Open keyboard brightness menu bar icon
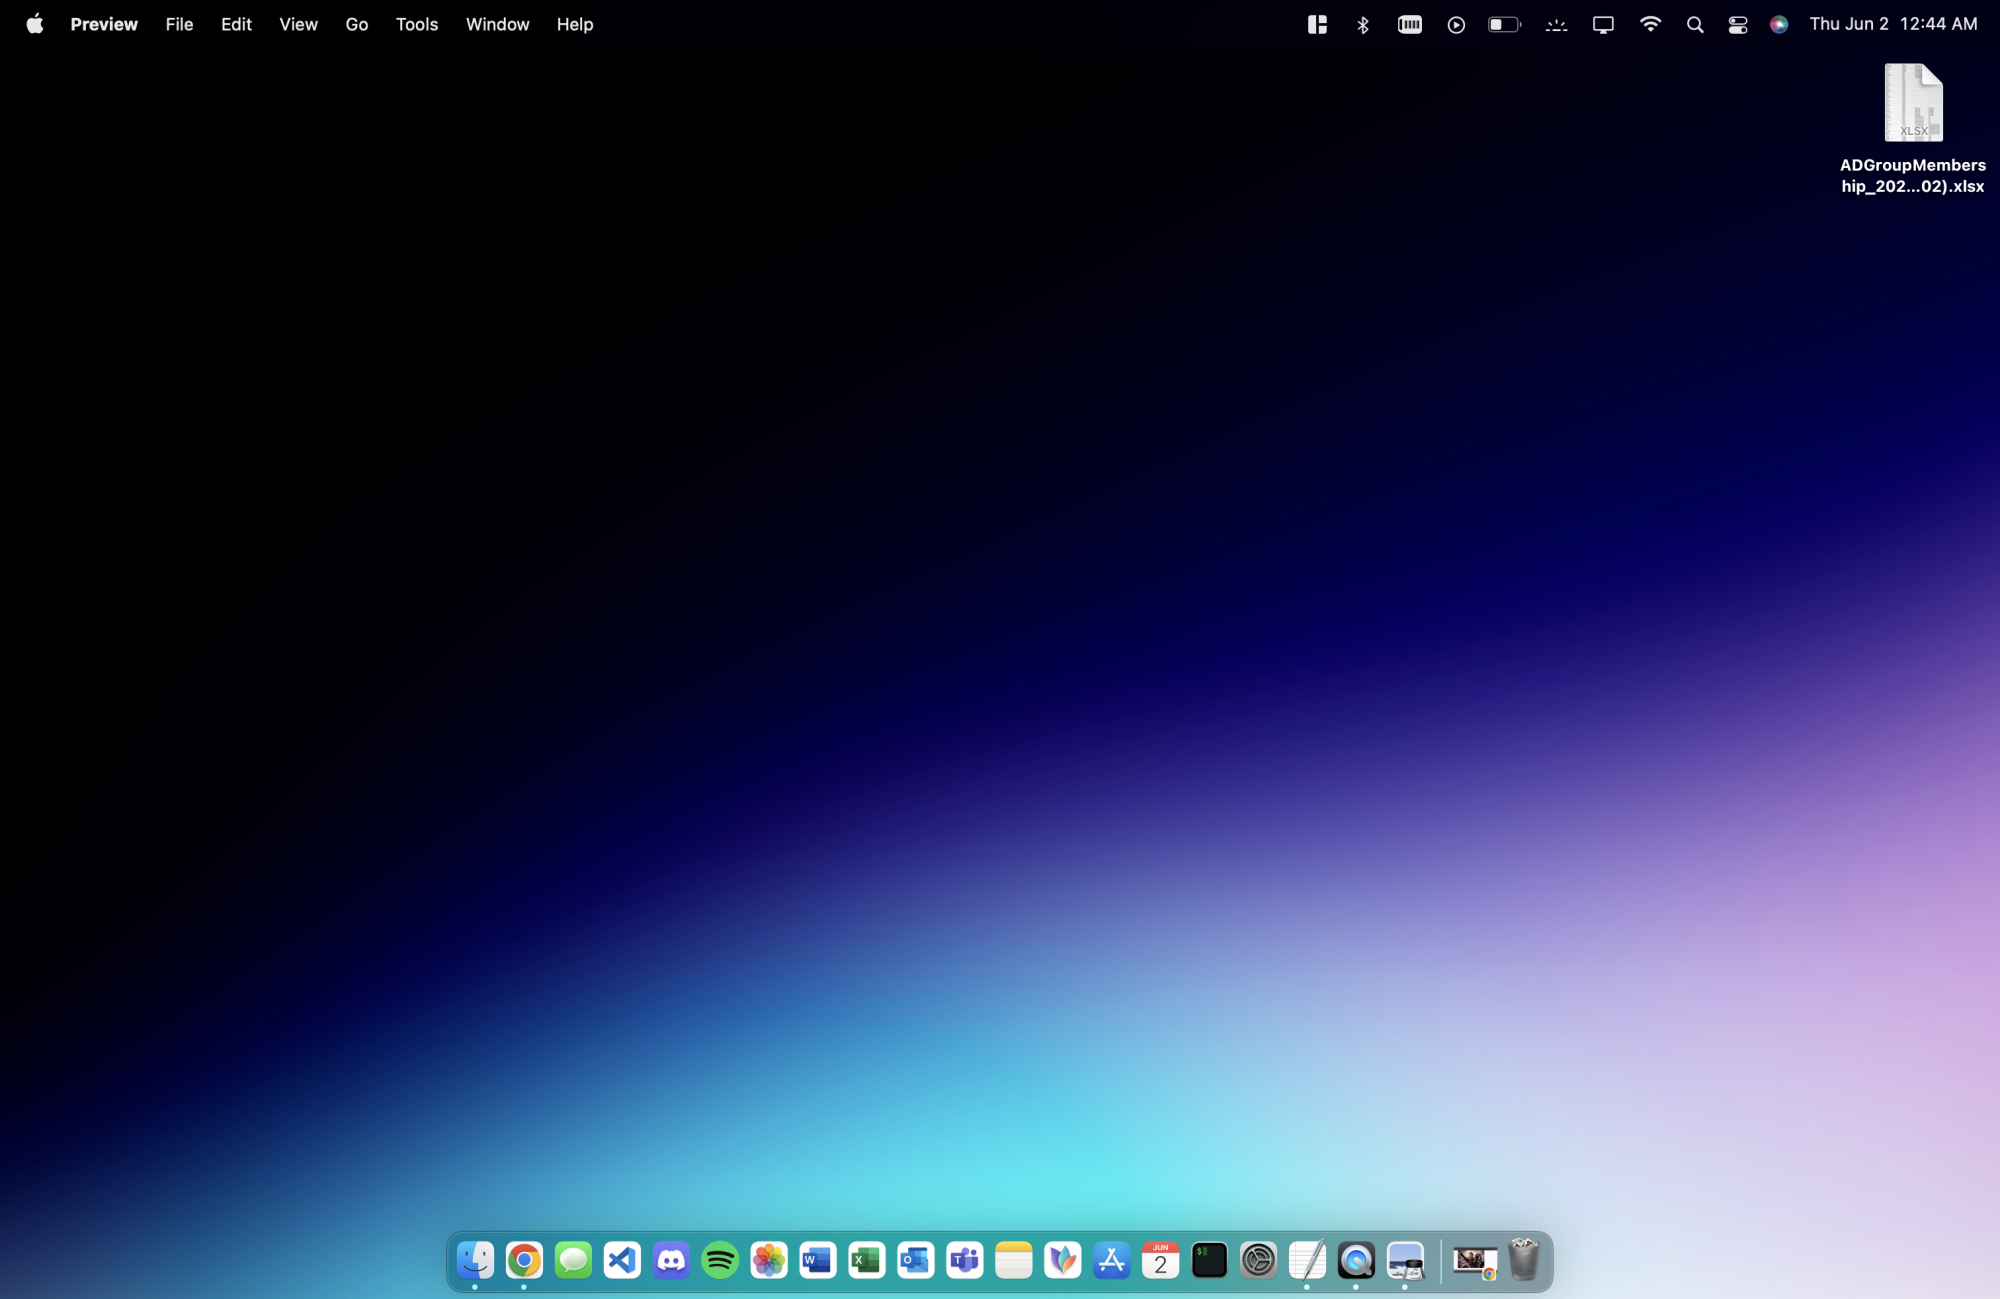Screen dimensions: 2000x1299 [x=1556, y=24]
